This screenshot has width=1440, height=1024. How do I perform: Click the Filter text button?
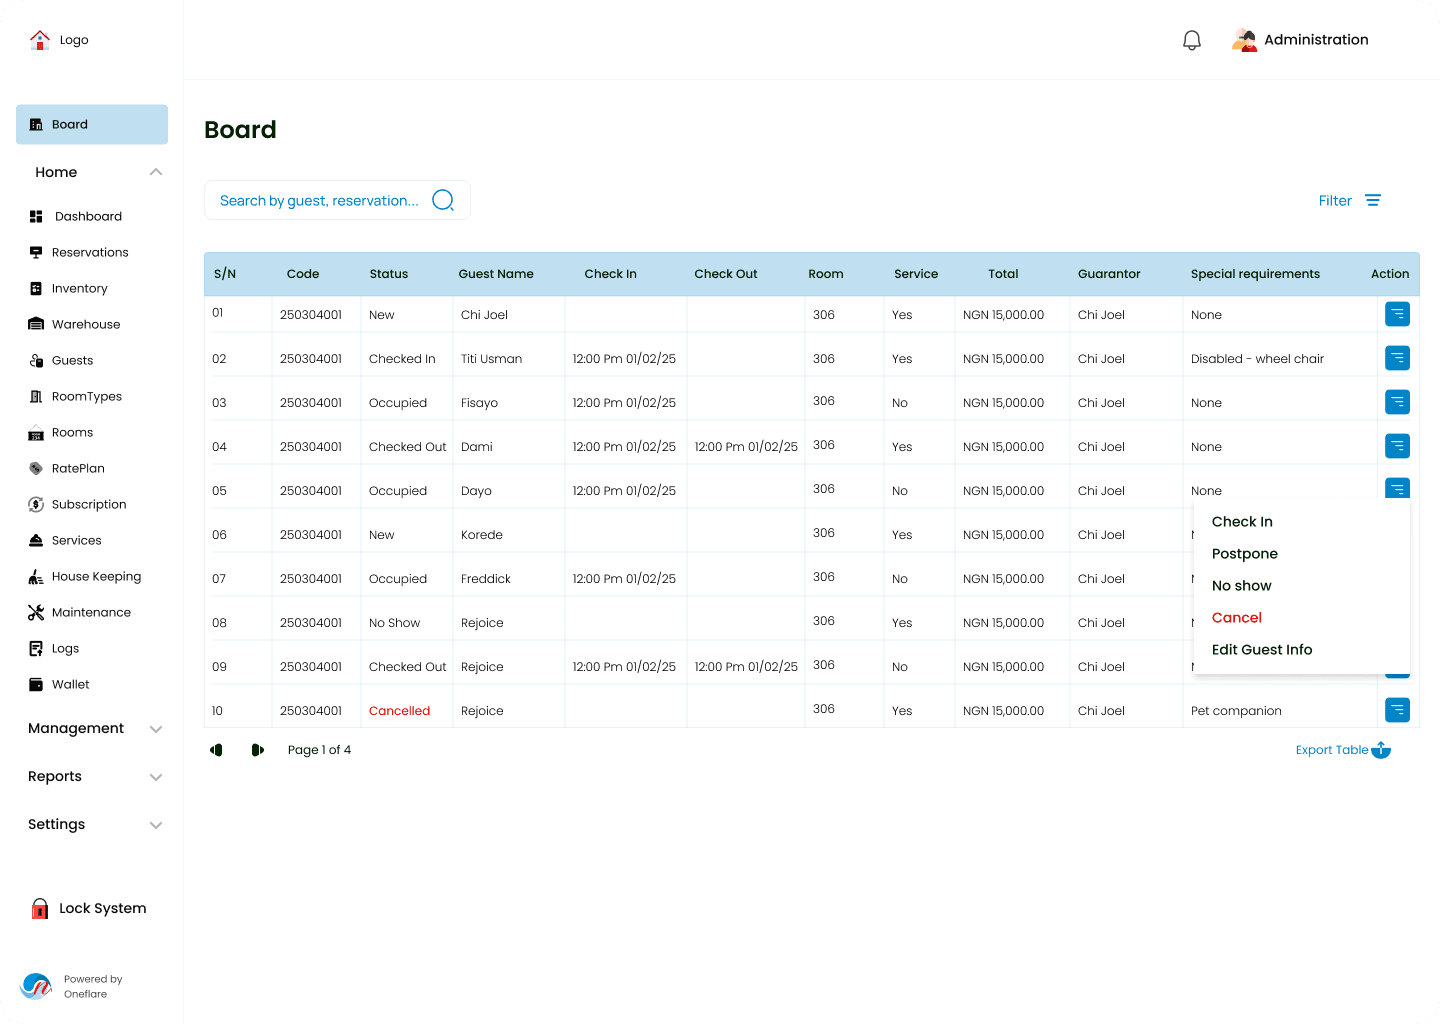1334,200
